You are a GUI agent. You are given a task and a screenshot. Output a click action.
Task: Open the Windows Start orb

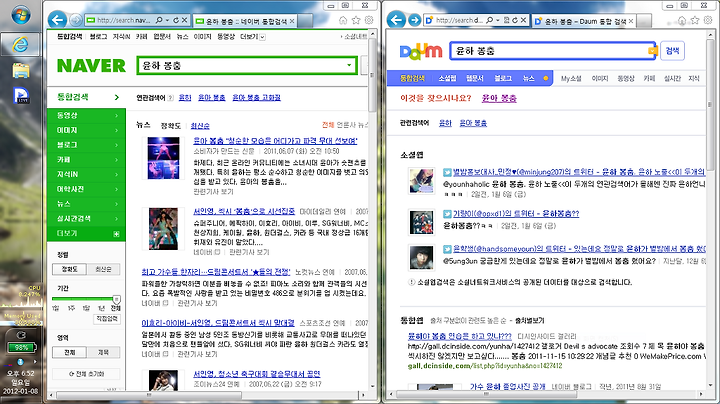pos(21,15)
